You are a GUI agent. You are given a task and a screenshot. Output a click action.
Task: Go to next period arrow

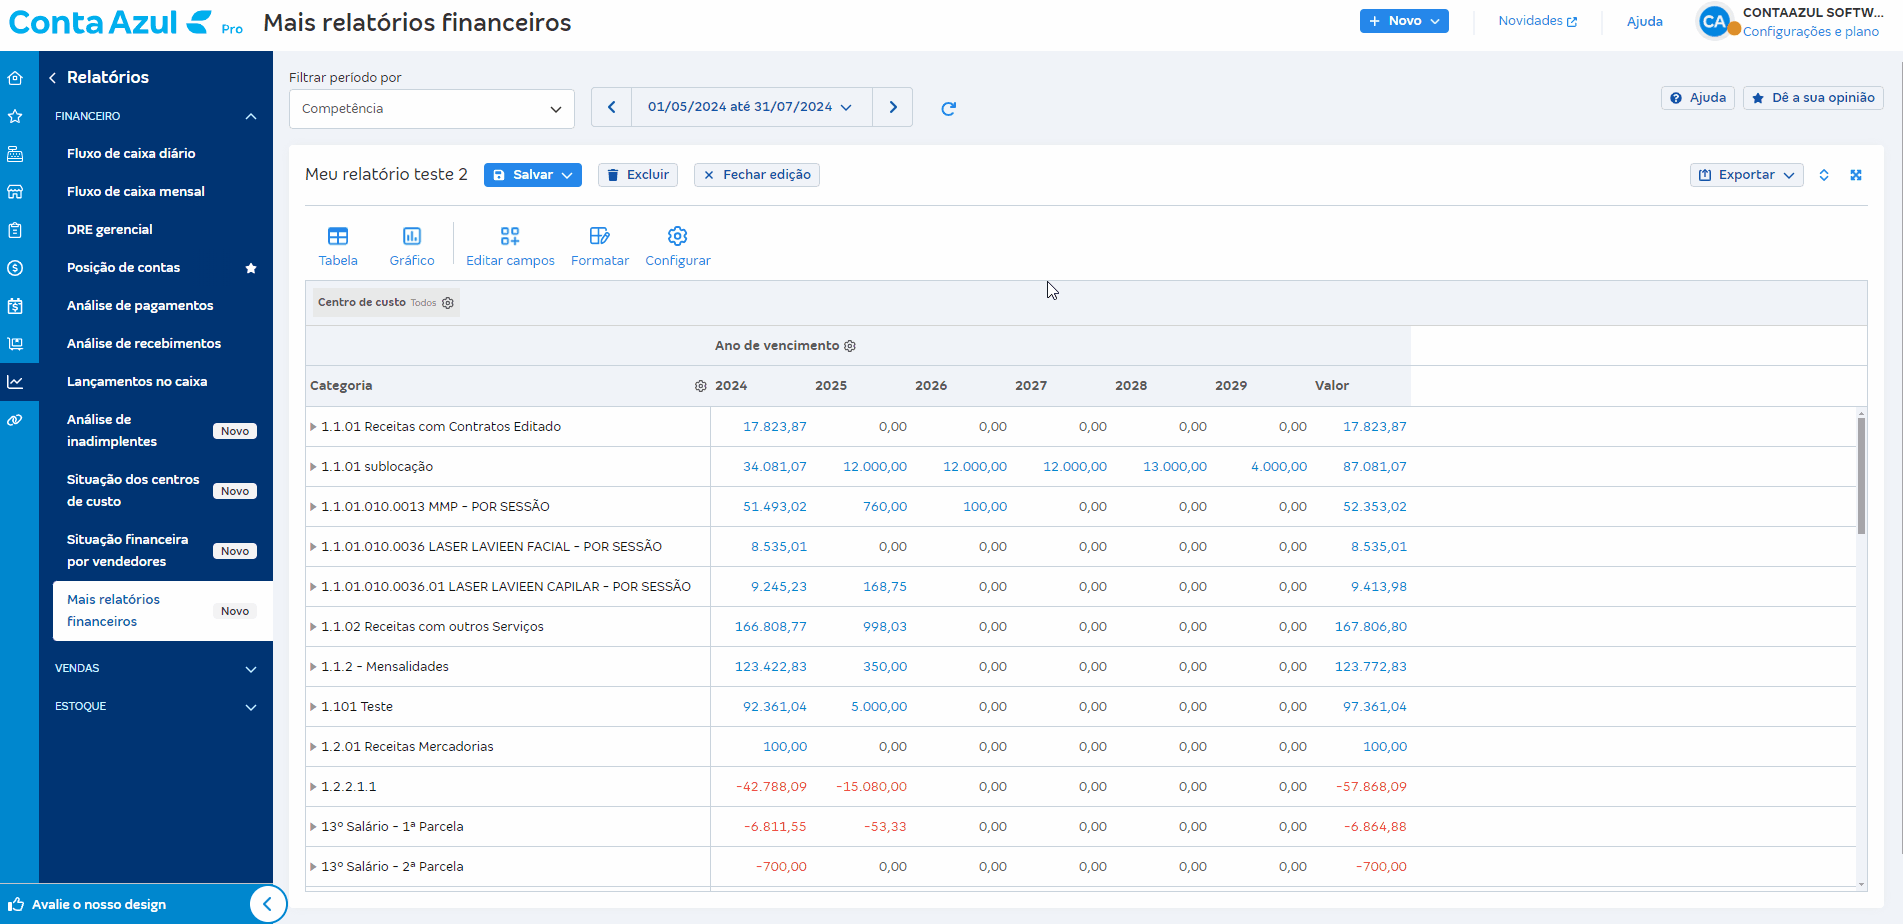893,107
